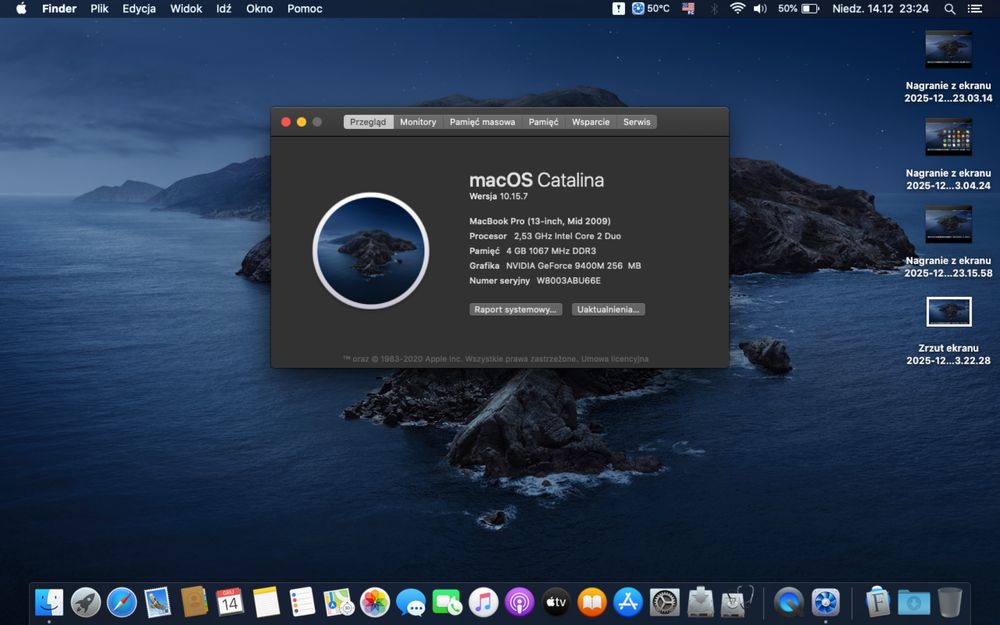The height and width of the screenshot is (625, 1000).
Task: Open the Trash in the Dock
Action: 950,602
